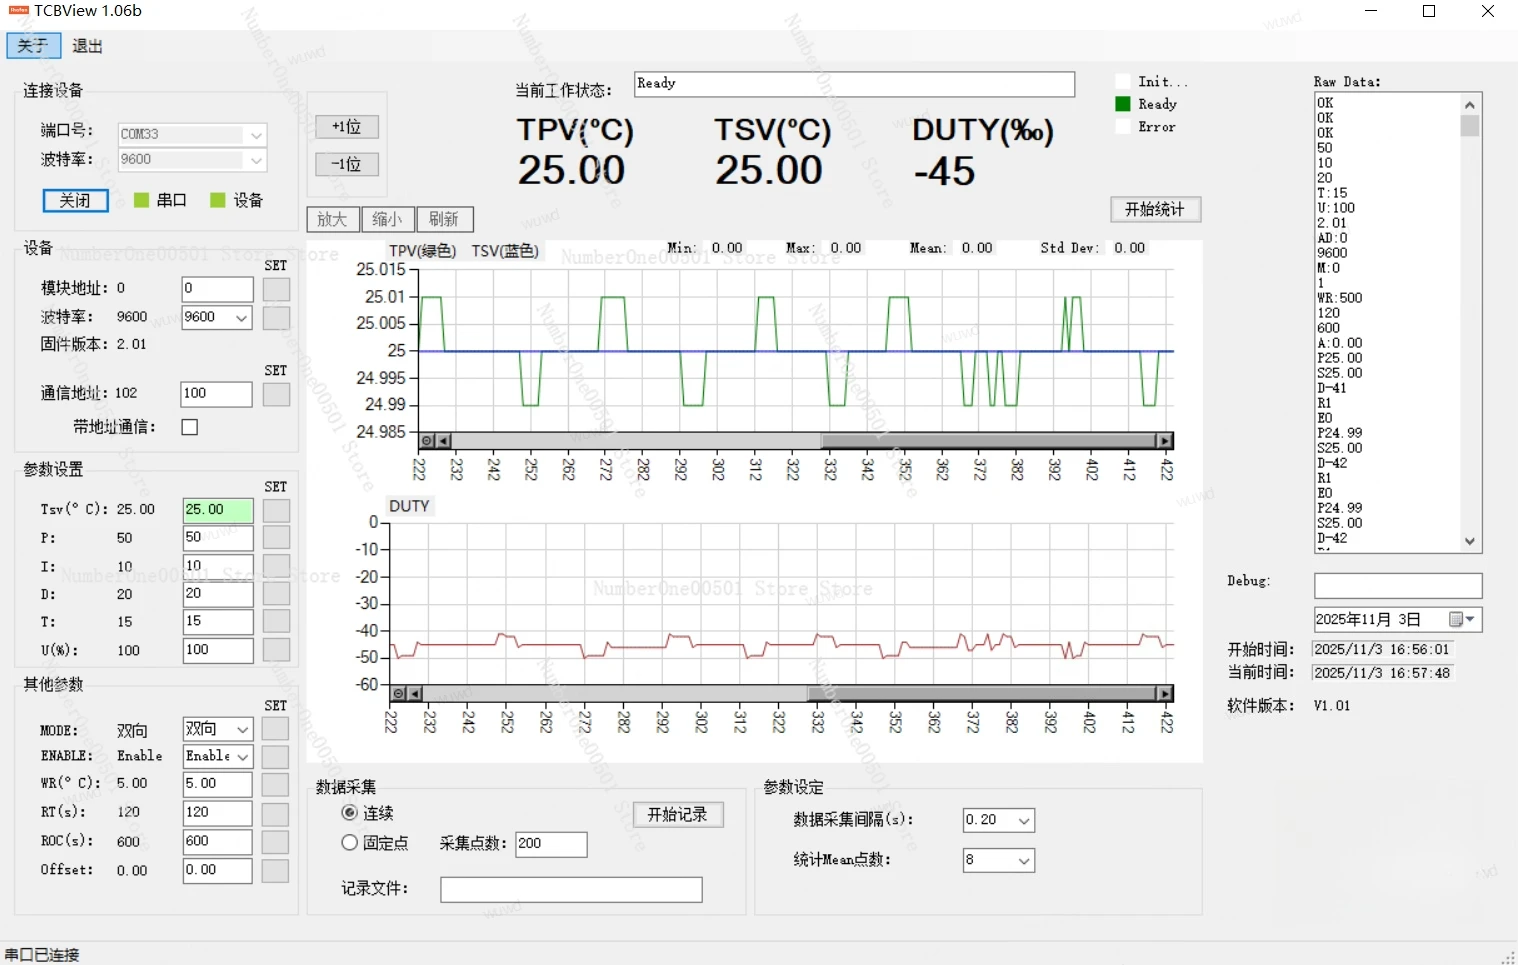Click the 开始记录 button

point(677,815)
